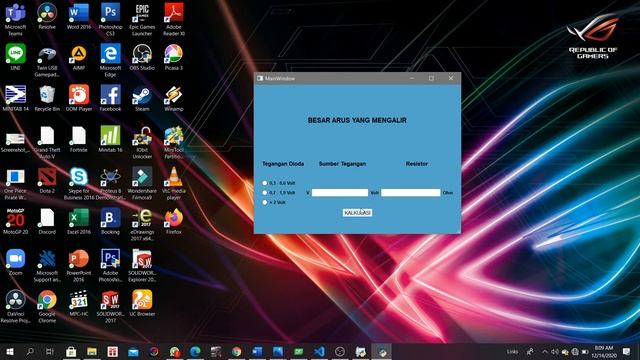Click the Resistor Ohm input field
The width and height of the screenshot is (640, 360).
pyautogui.click(x=411, y=193)
